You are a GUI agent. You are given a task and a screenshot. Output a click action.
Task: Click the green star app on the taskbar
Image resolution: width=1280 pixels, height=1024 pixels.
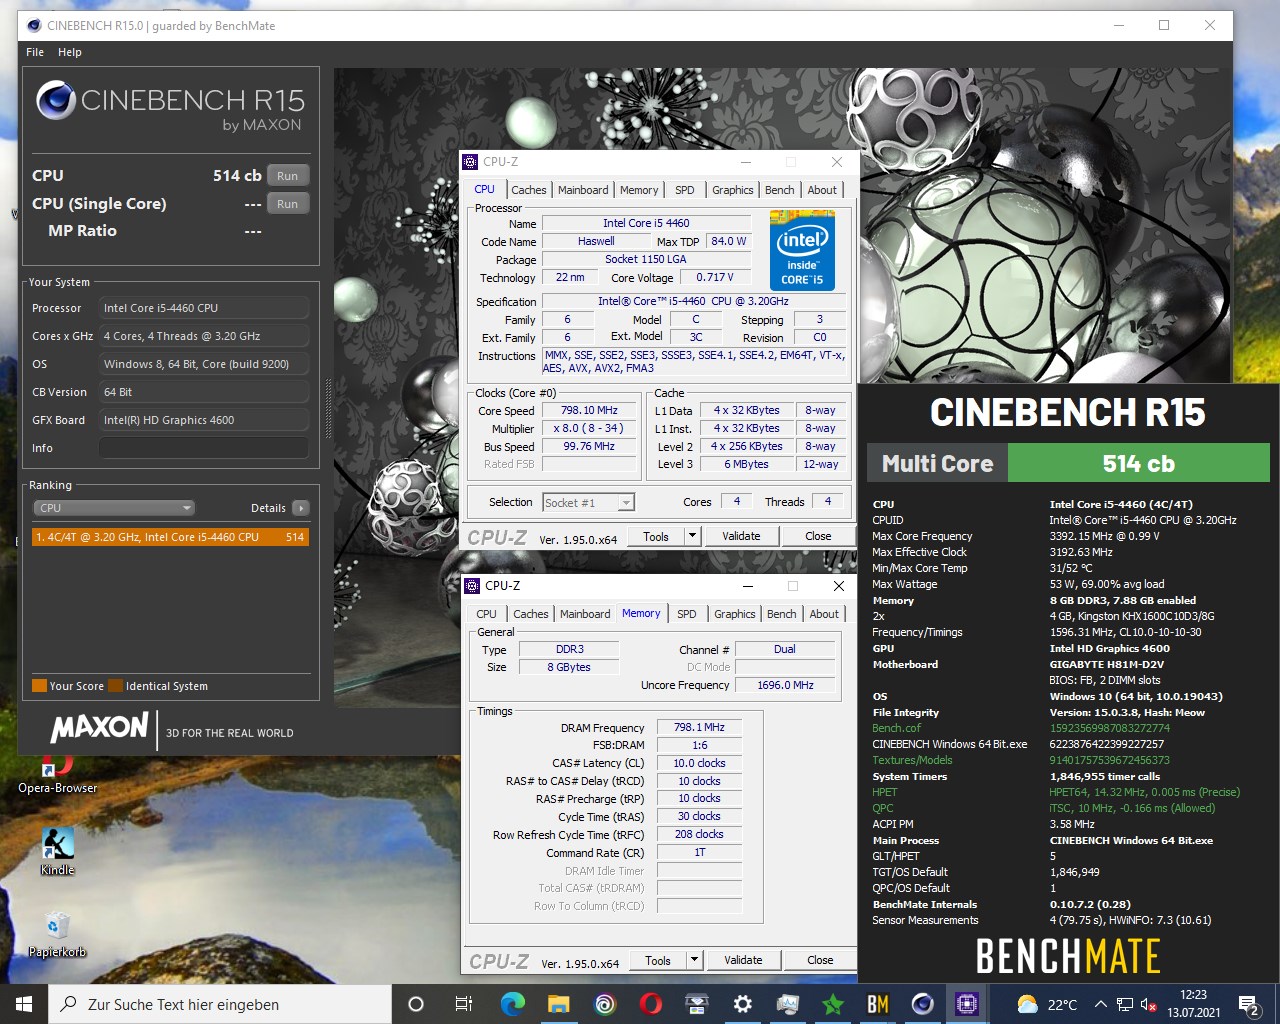832,1004
